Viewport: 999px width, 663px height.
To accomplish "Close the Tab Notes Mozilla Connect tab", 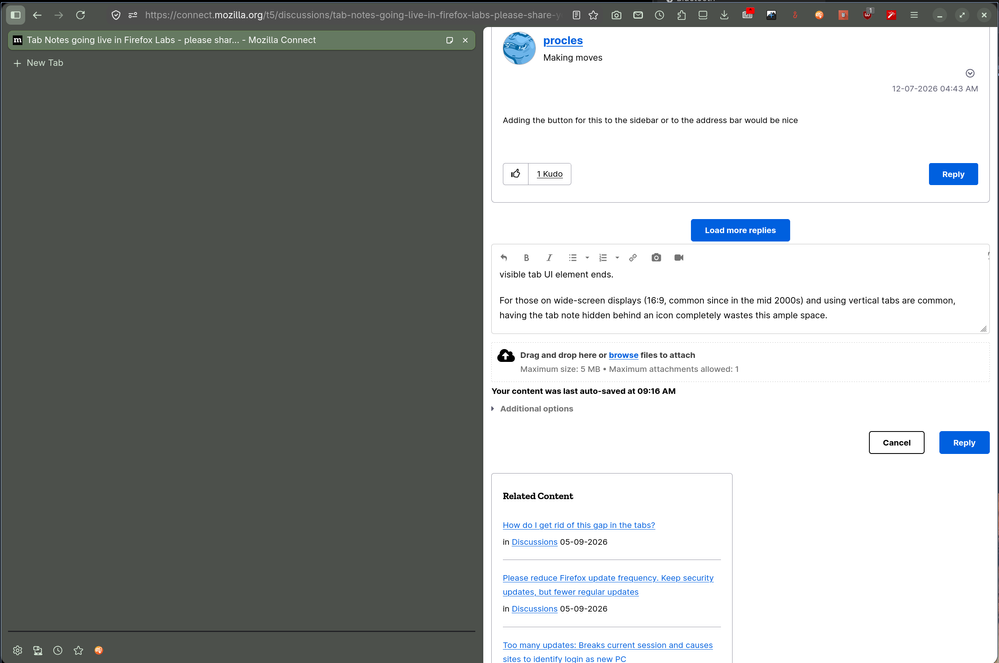I will (x=465, y=40).
